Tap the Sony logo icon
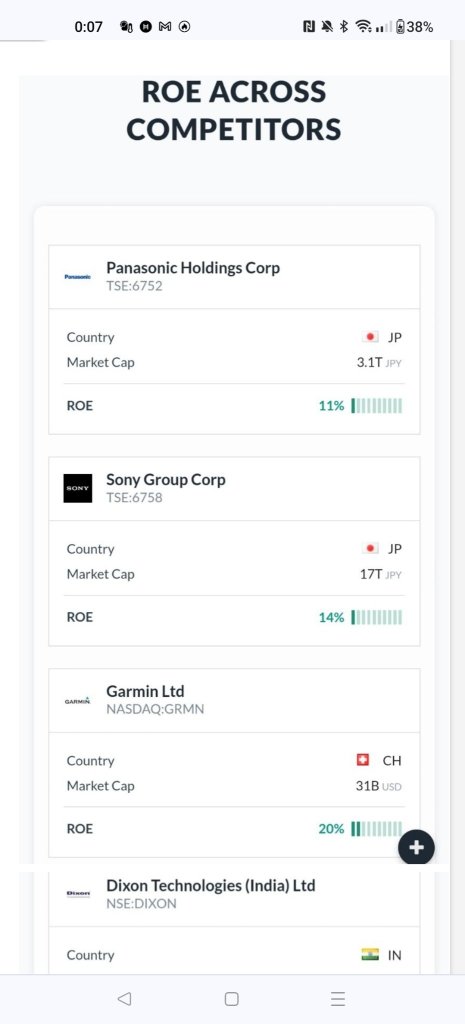This screenshot has width=465, height=1024. click(78, 488)
